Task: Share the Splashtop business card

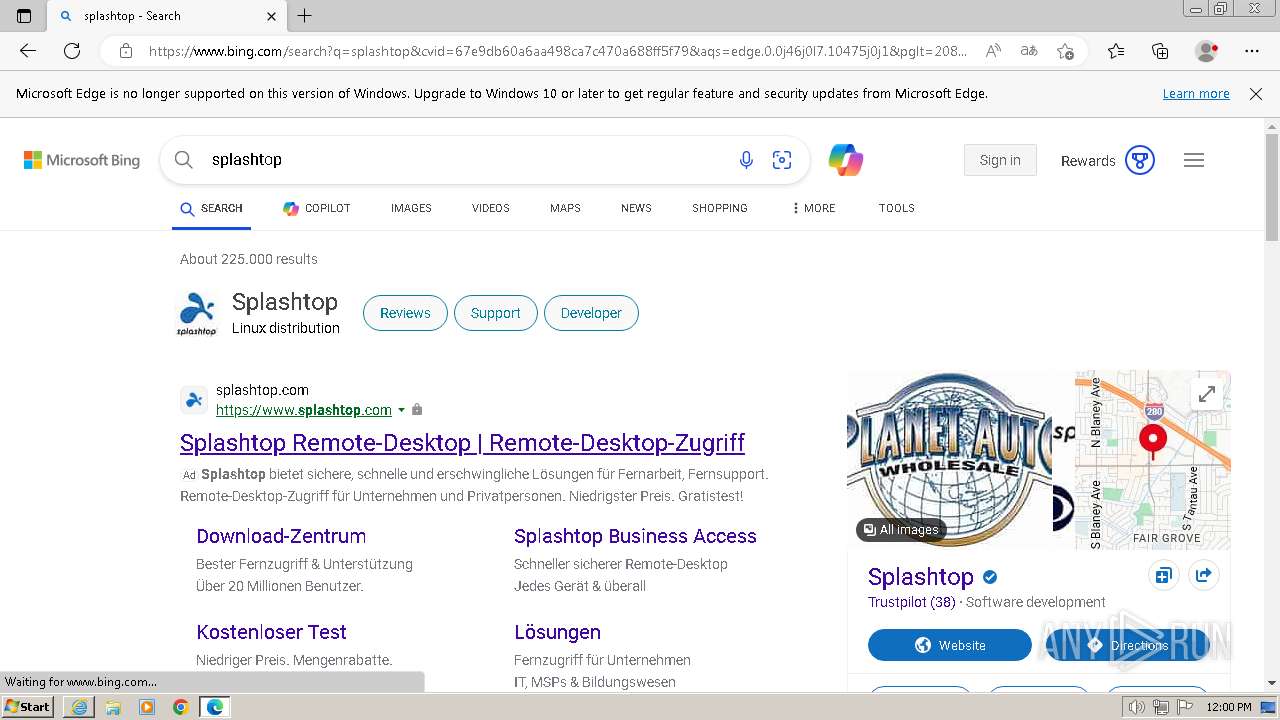Action: click(1204, 575)
